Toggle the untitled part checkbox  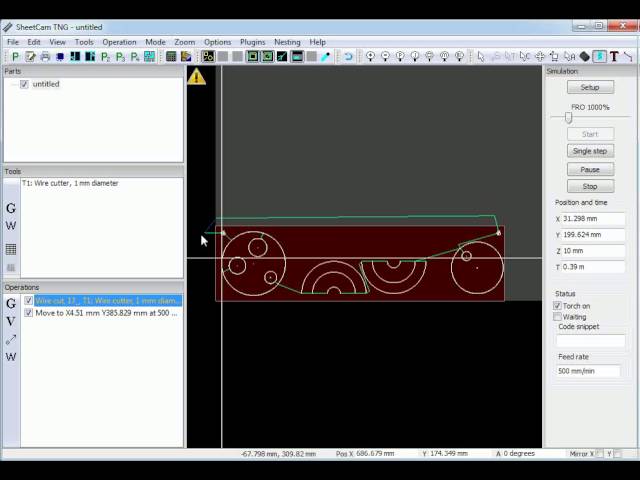24,84
